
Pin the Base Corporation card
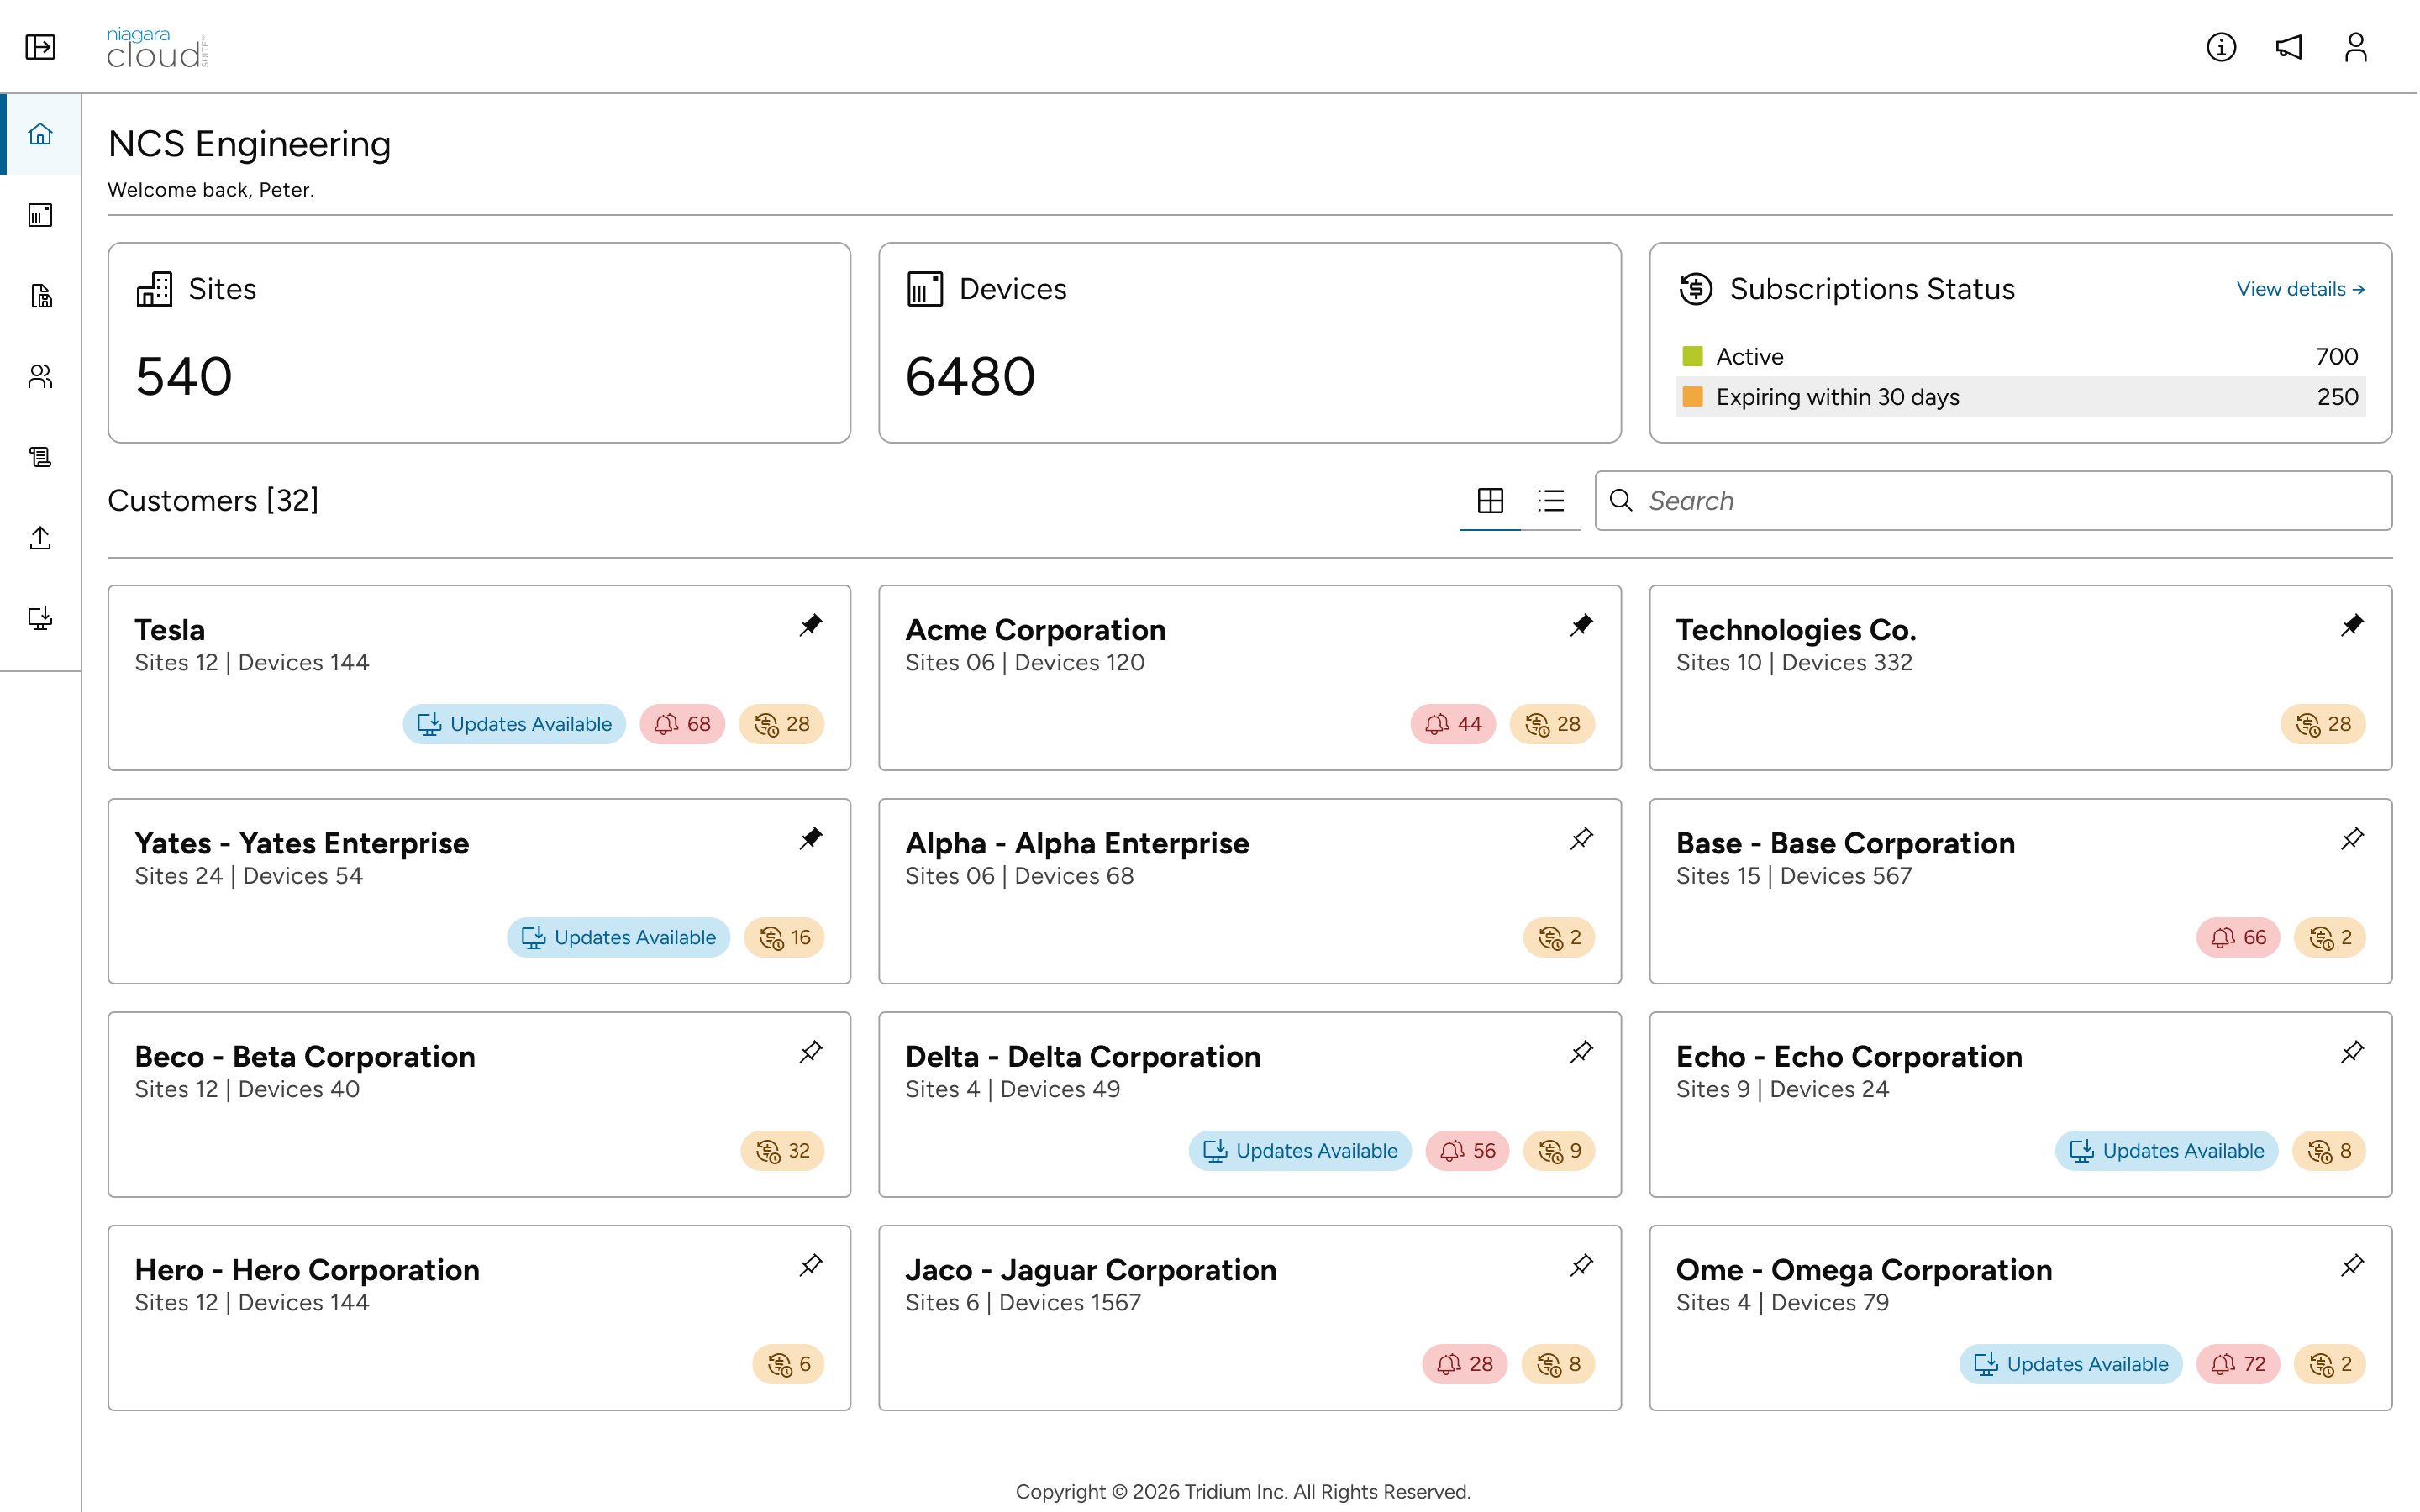coord(2352,838)
